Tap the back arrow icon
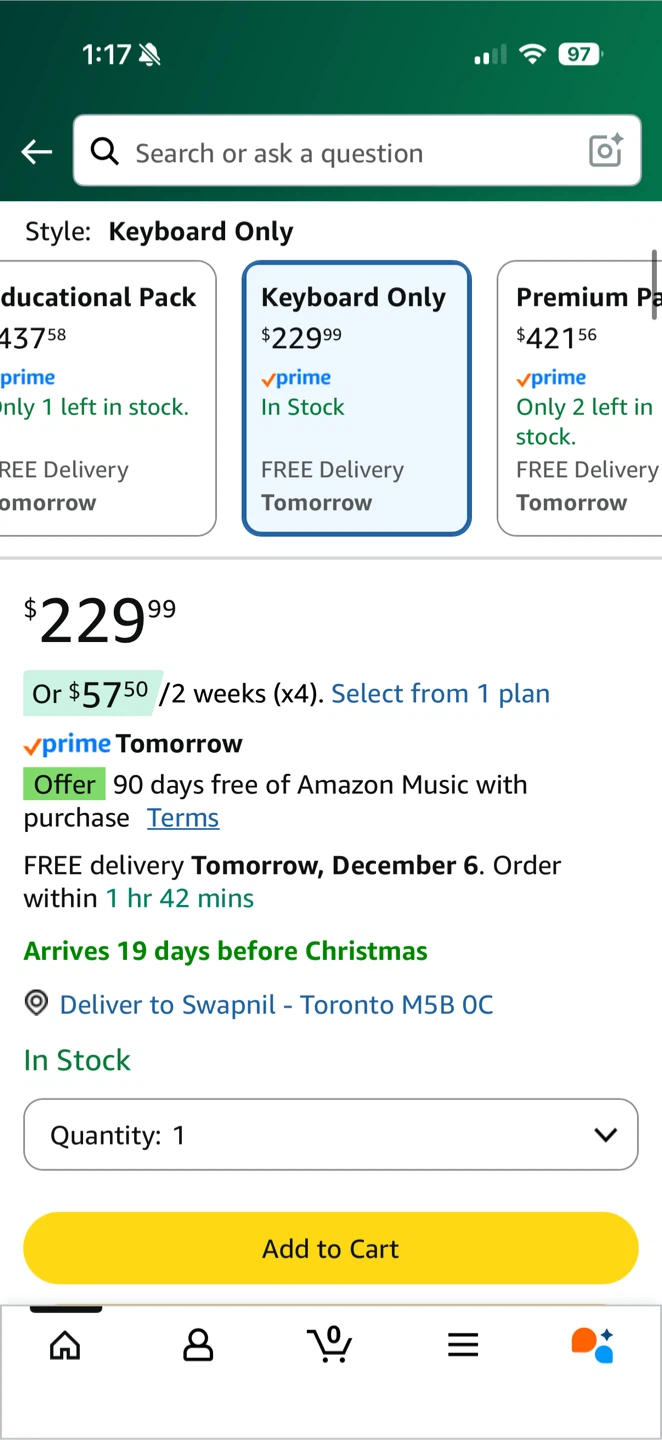 coord(37,152)
